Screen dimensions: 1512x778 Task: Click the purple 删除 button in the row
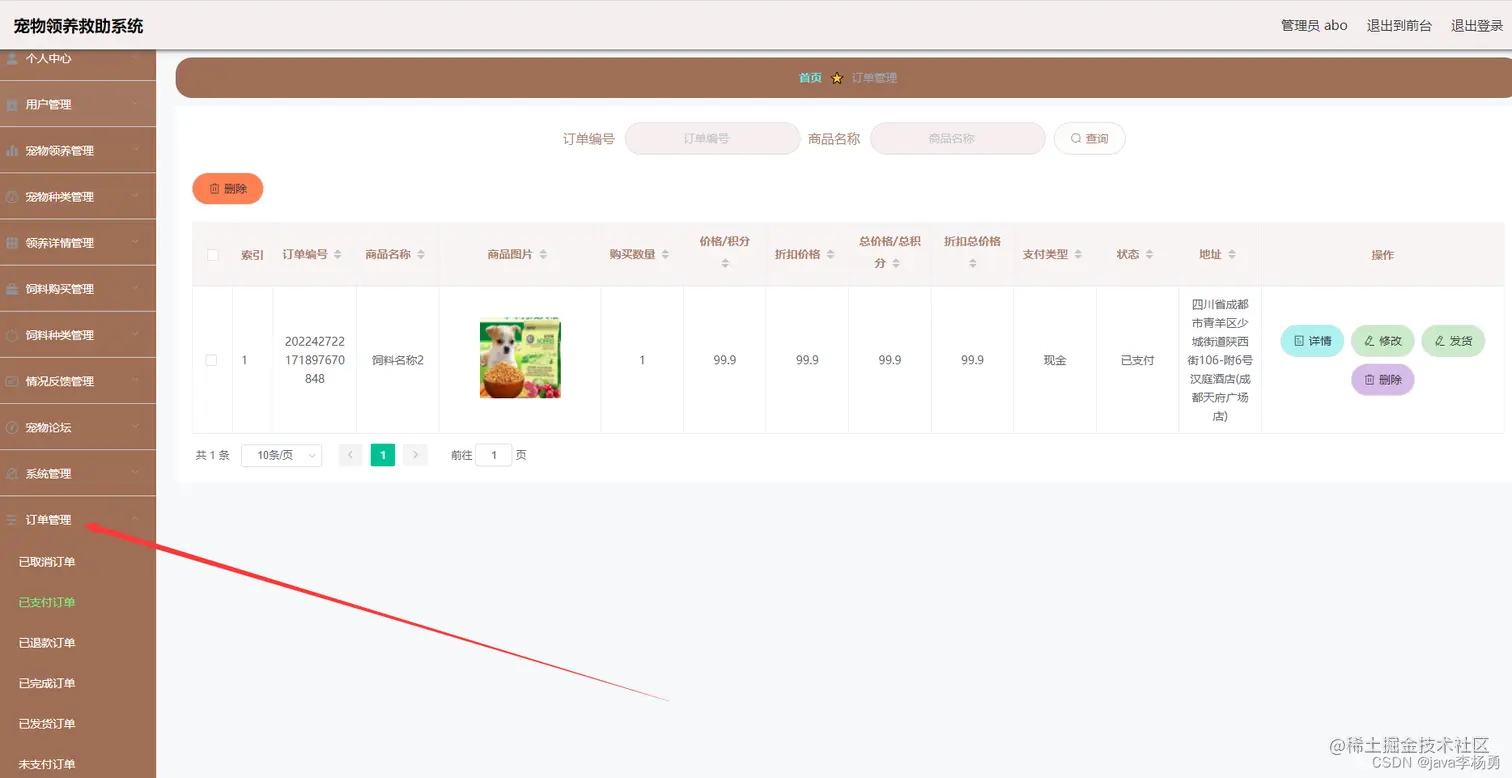pyautogui.click(x=1383, y=380)
